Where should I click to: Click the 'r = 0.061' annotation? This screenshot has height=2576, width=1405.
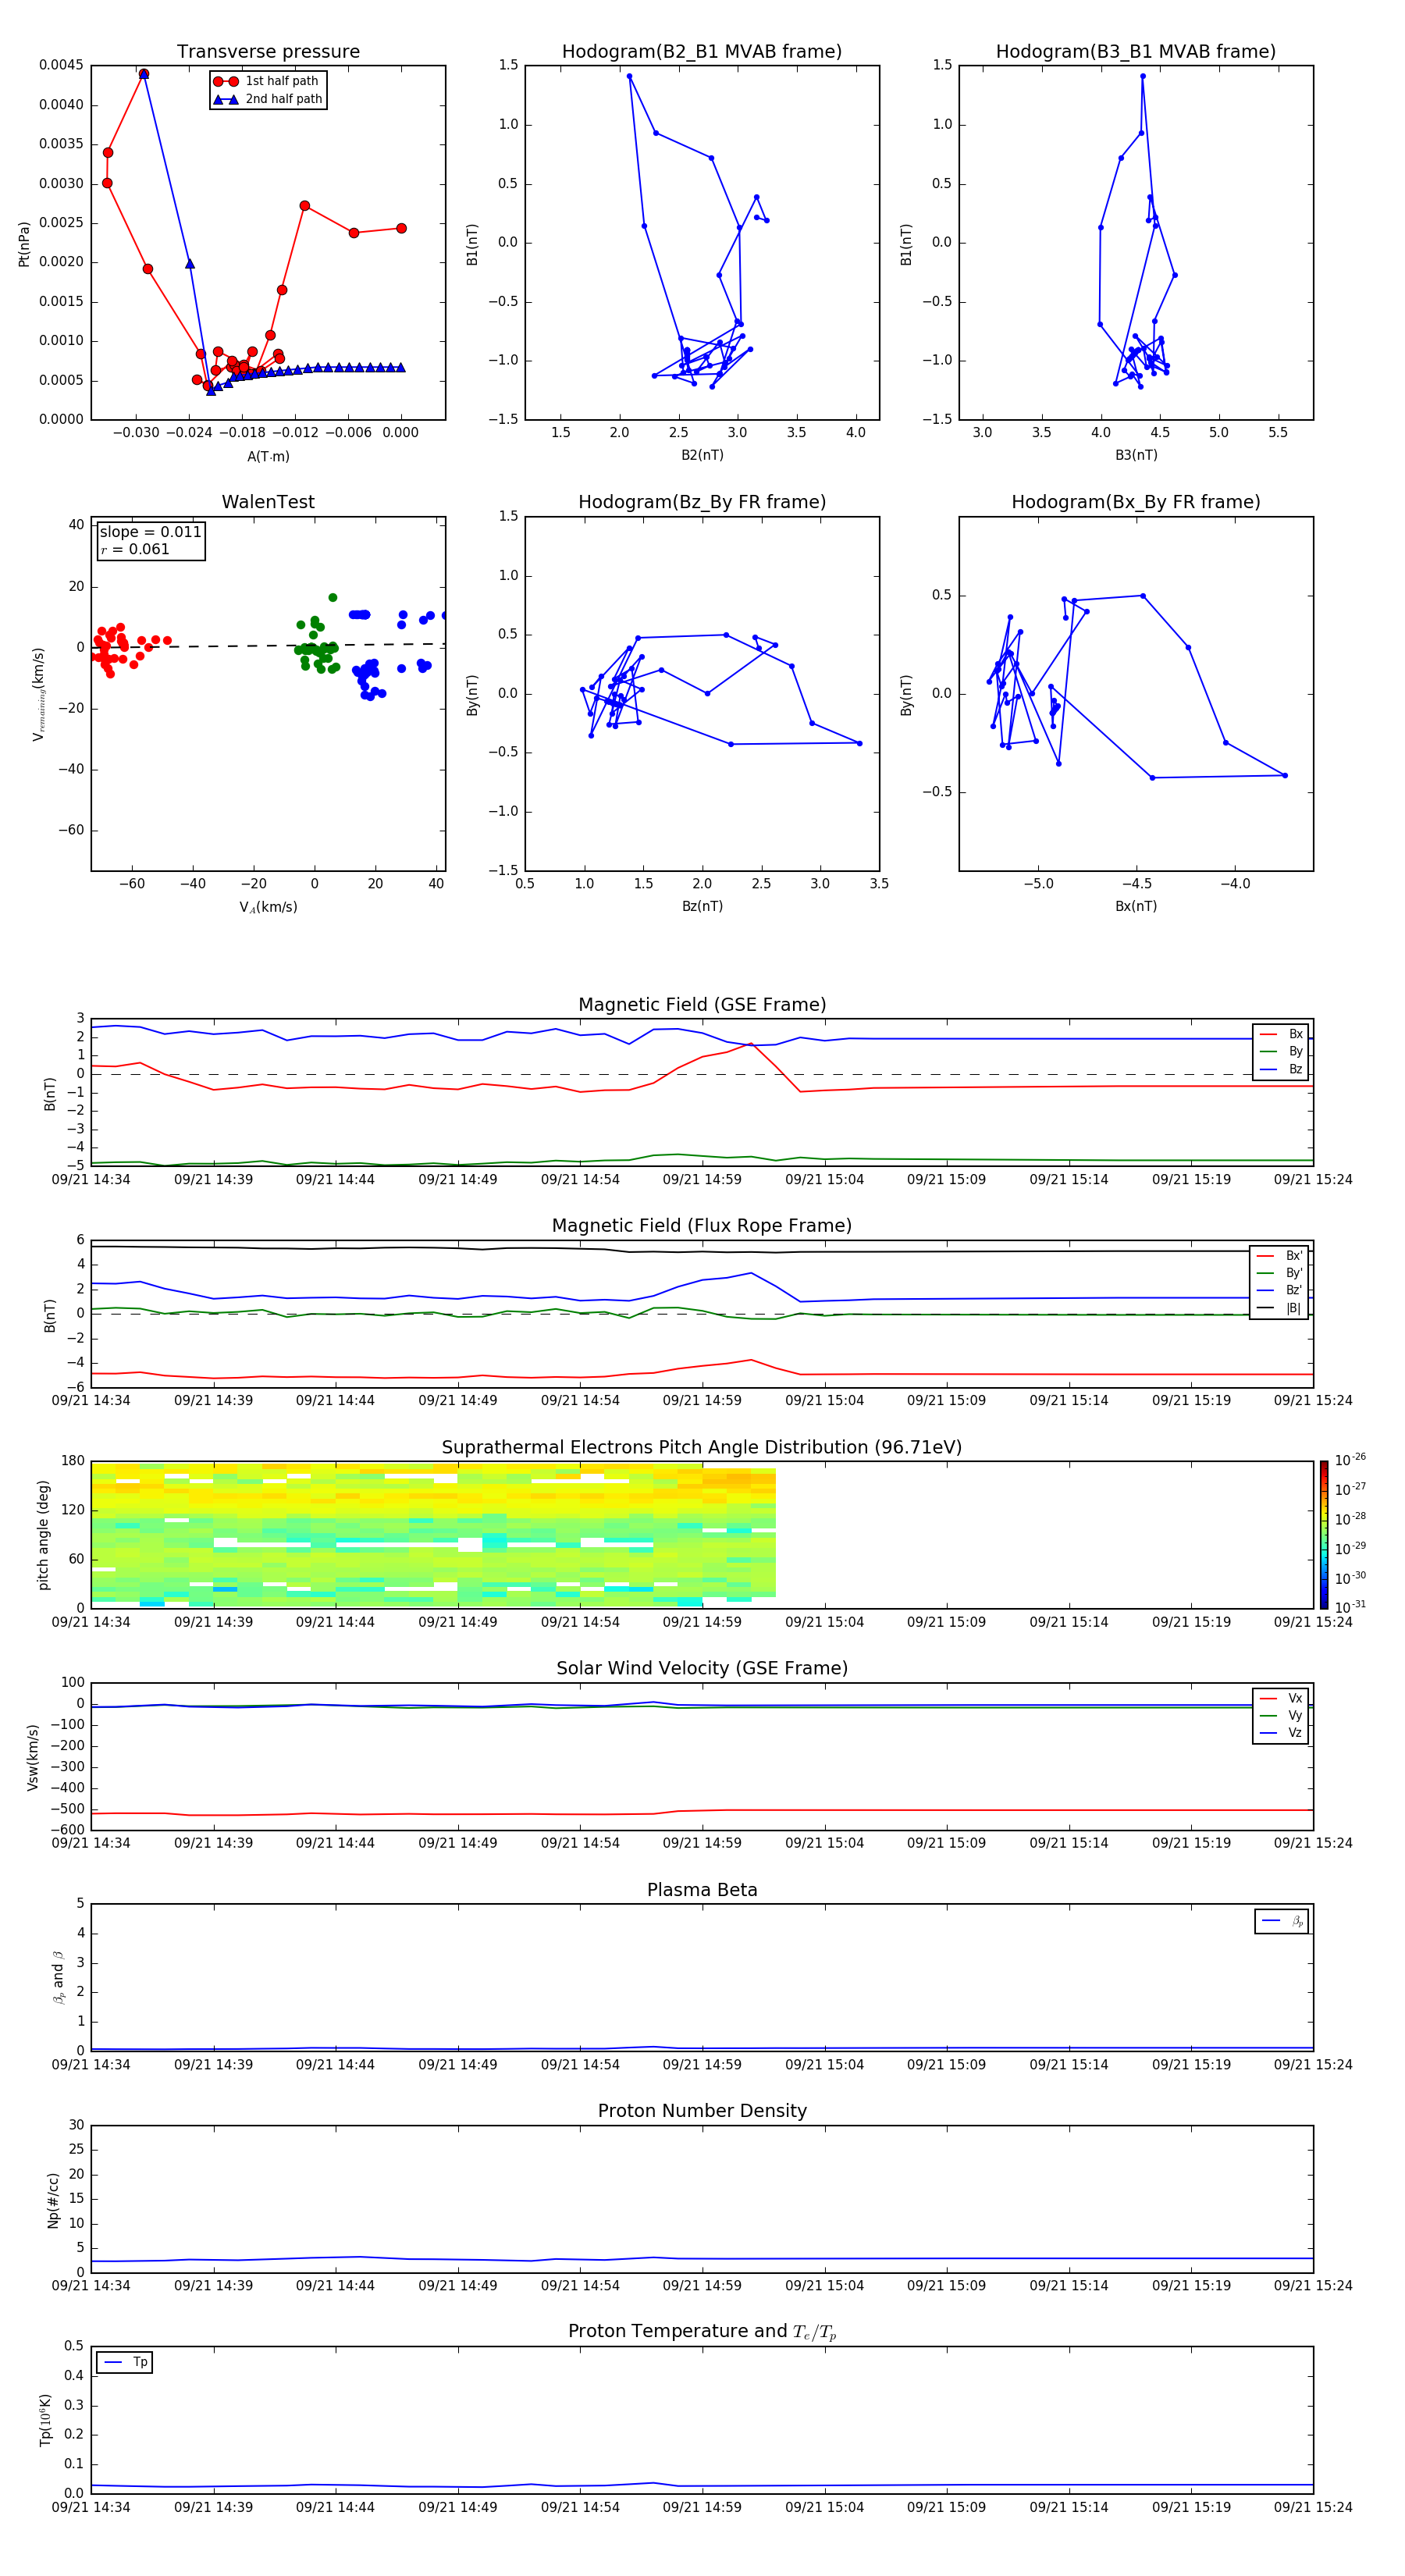135,549
